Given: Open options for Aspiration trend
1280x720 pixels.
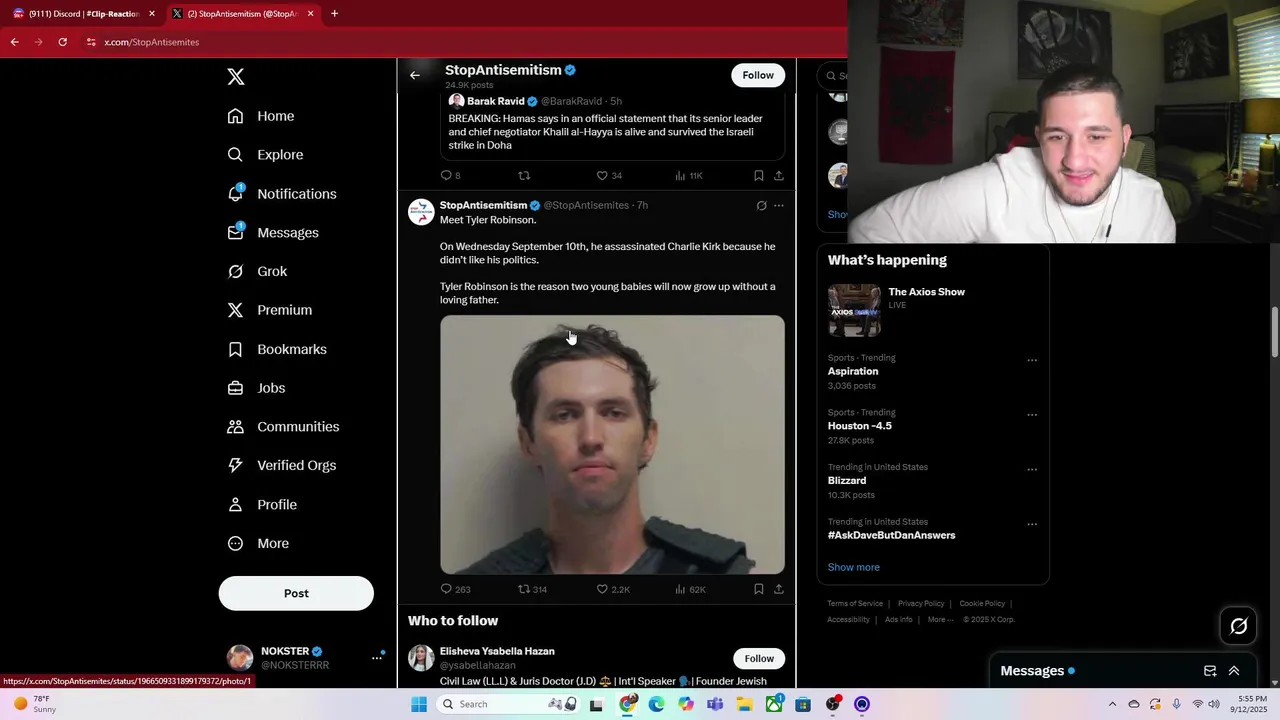Looking at the screenshot, I should tap(1032, 360).
